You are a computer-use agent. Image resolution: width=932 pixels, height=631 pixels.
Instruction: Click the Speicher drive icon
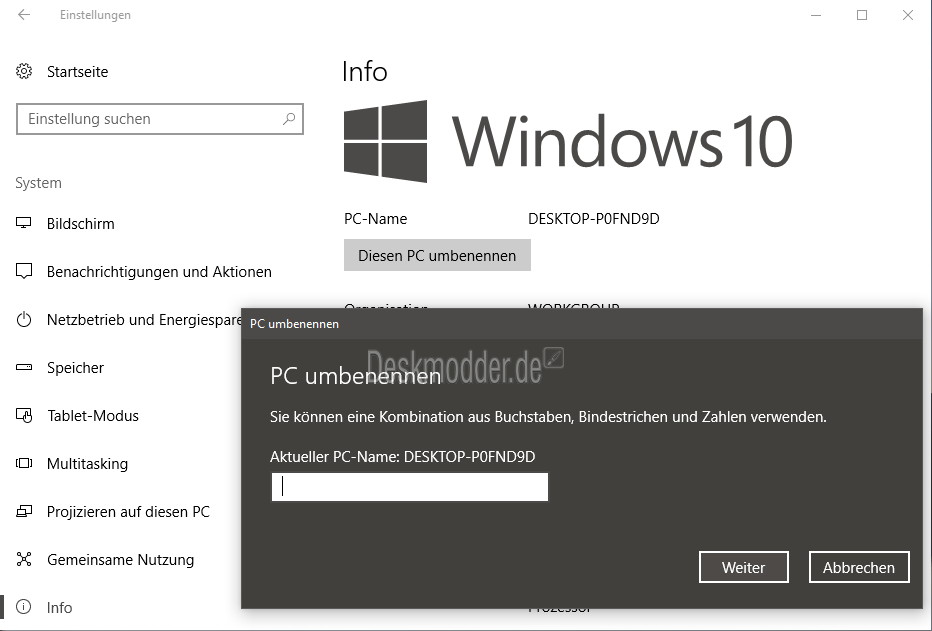(x=24, y=367)
